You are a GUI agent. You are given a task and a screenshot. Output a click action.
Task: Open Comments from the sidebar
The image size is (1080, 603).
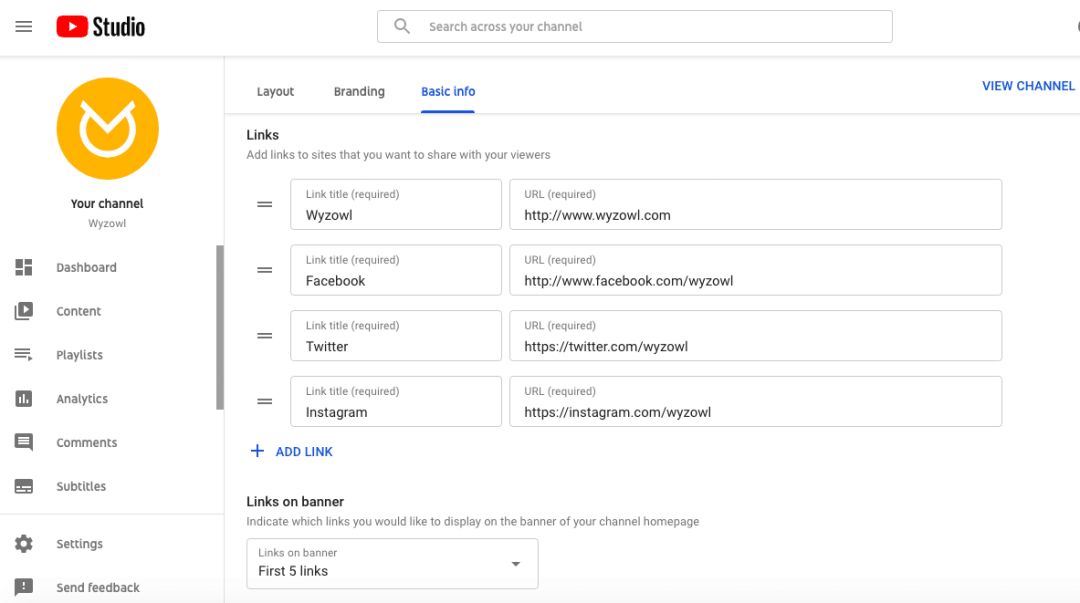point(87,442)
